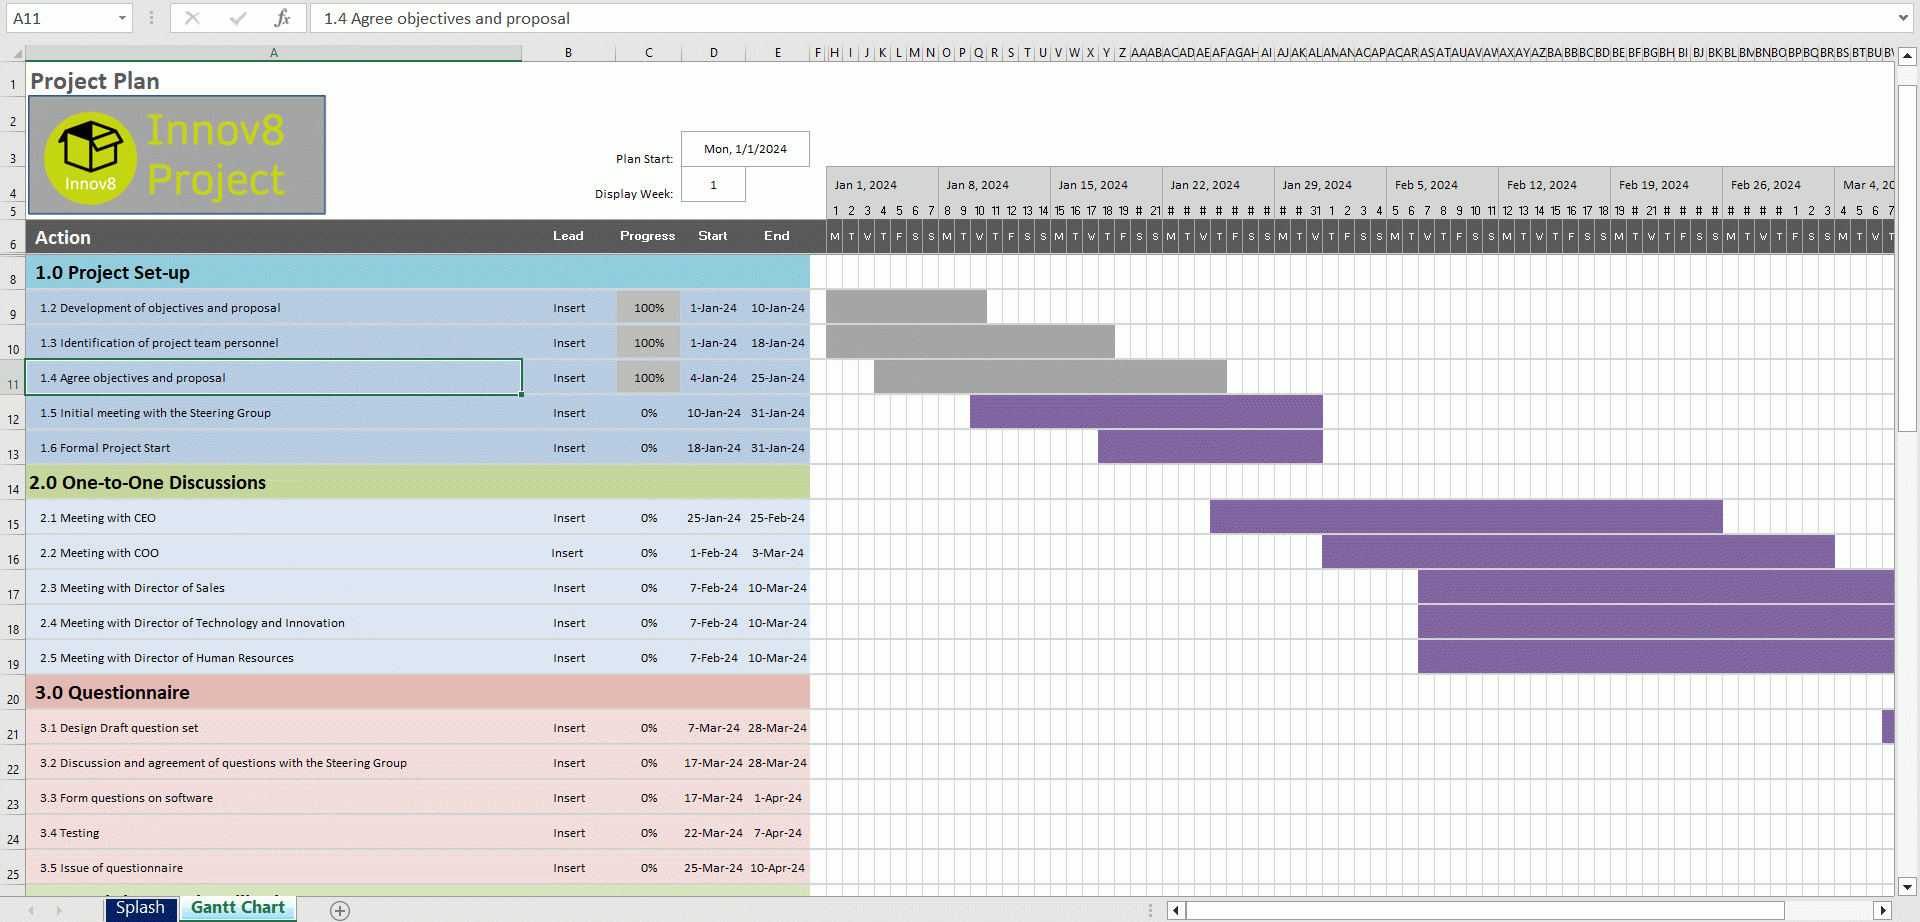
Task: Click the purple bar for Meeting with CEO
Action: point(1465,517)
